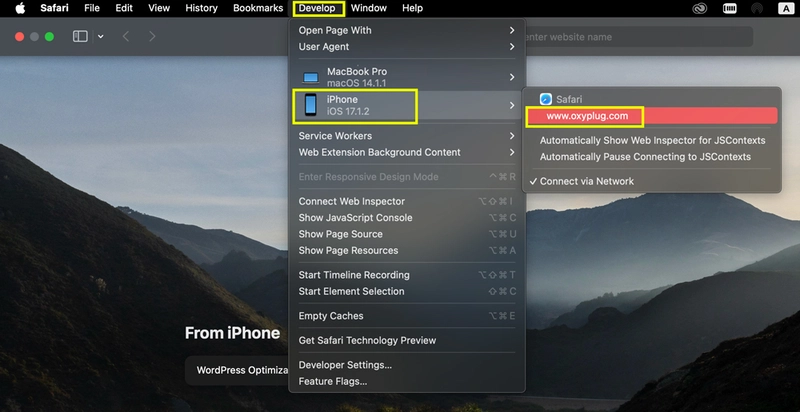The height and width of the screenshot is (412, 800).
Task: Expand User Agent submenu
Action: pos(407,46)
